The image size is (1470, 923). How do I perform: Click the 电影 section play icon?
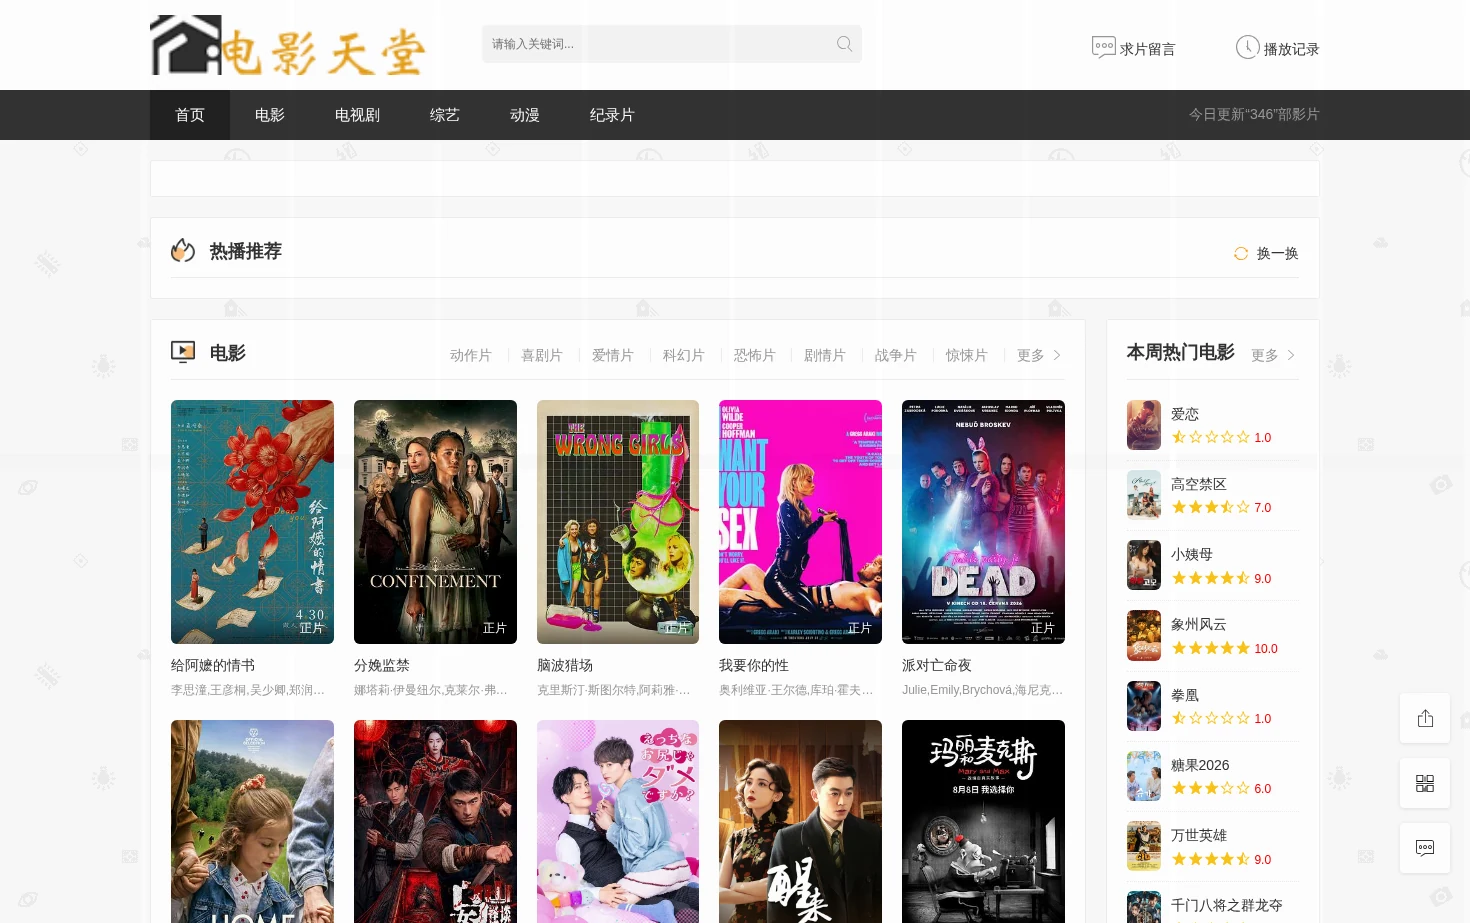pos(183,352)
